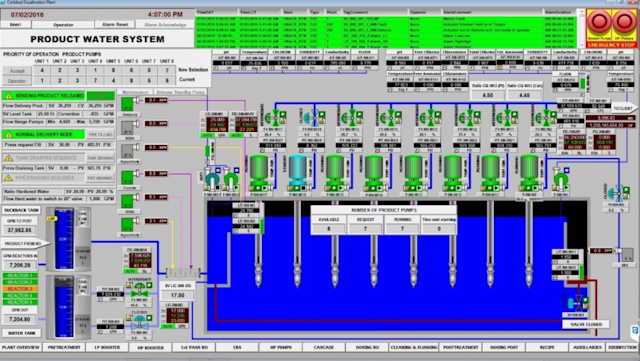The image size is (640, 361).
Task: Click the Accept priority selection button
Action: tap(17, 71)
